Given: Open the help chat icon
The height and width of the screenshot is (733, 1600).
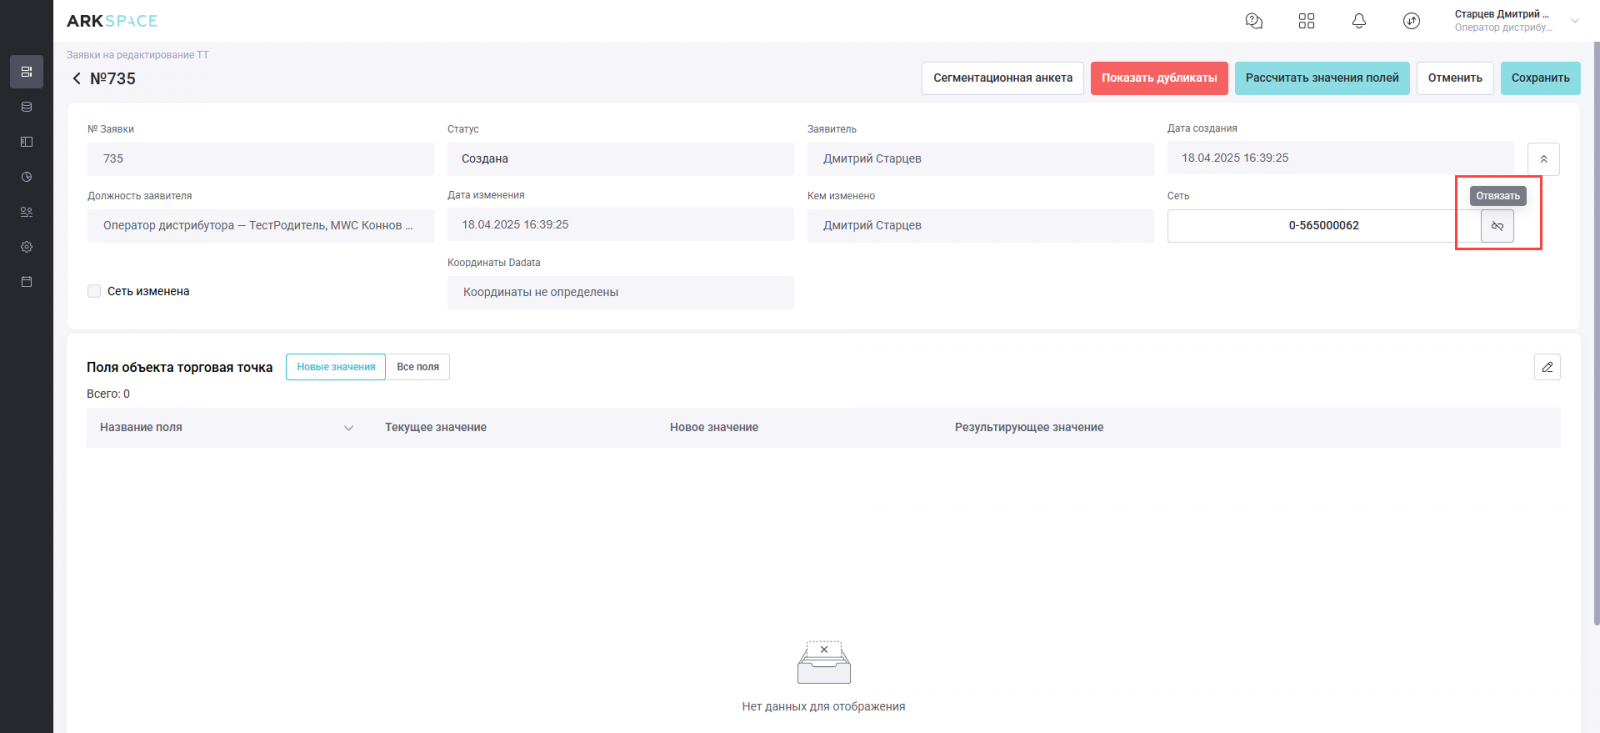Looking at the screenshot, I should [x=1254, y=21].
